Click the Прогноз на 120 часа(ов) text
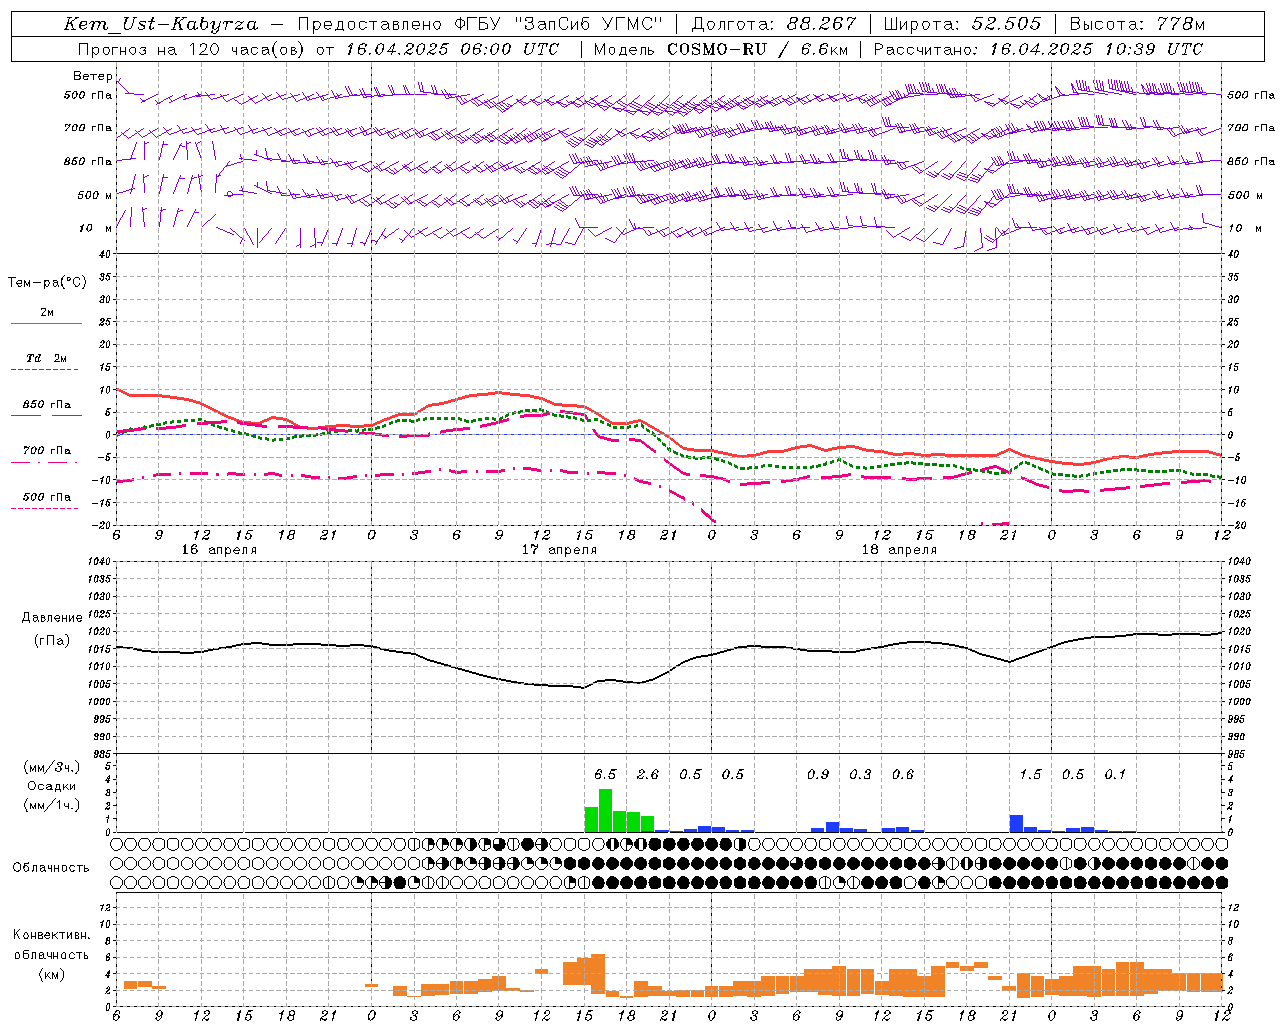Image resolution: width=1280 pixels, height=1024 pixels. pyautogui.click(x=193, y=49)
